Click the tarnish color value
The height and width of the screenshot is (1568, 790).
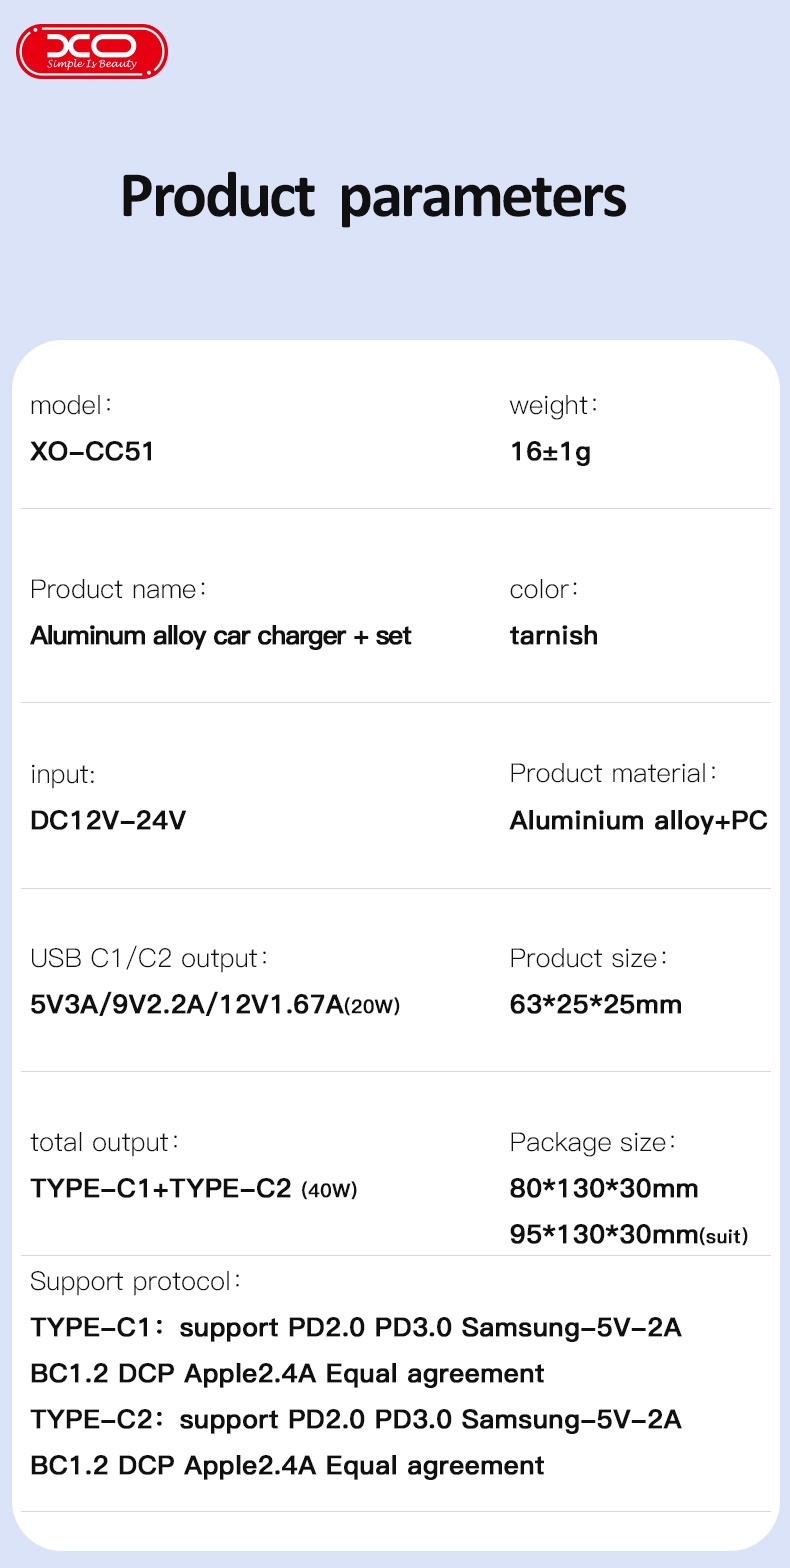(553, 636)
